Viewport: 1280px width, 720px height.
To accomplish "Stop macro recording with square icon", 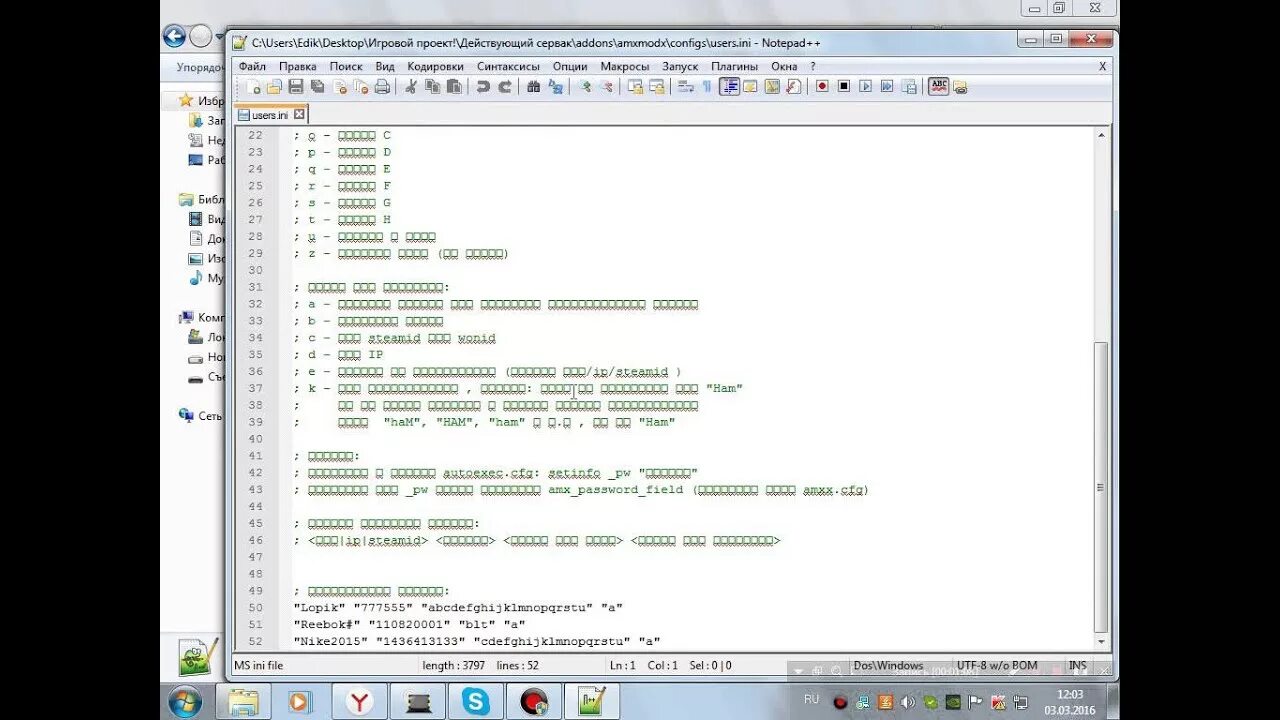I will [x=844, y=87].
